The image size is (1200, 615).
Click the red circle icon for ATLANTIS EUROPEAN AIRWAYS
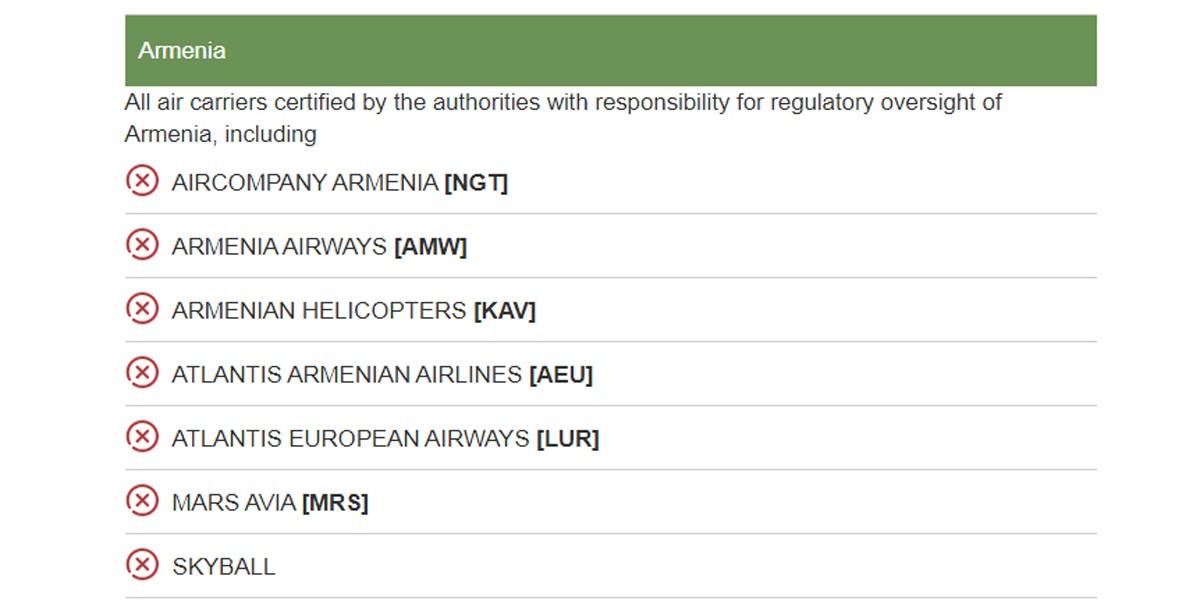tap(142, 437)
